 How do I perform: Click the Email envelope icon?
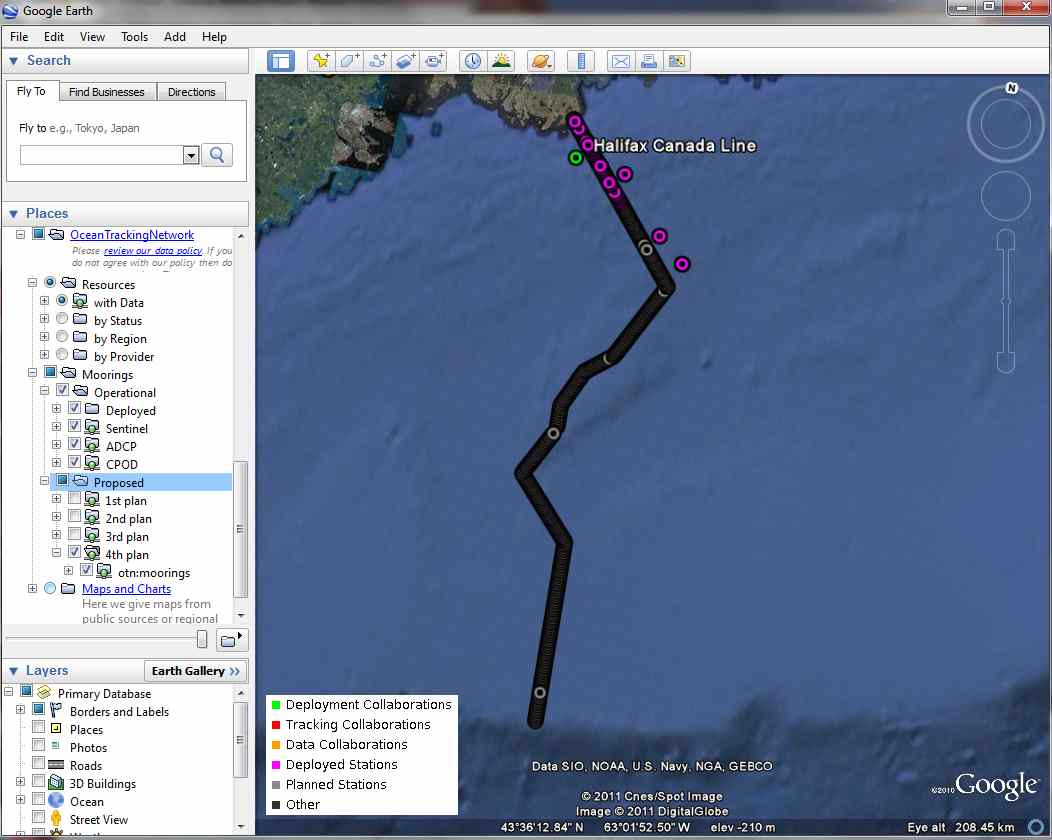click(x=621, y=61)
